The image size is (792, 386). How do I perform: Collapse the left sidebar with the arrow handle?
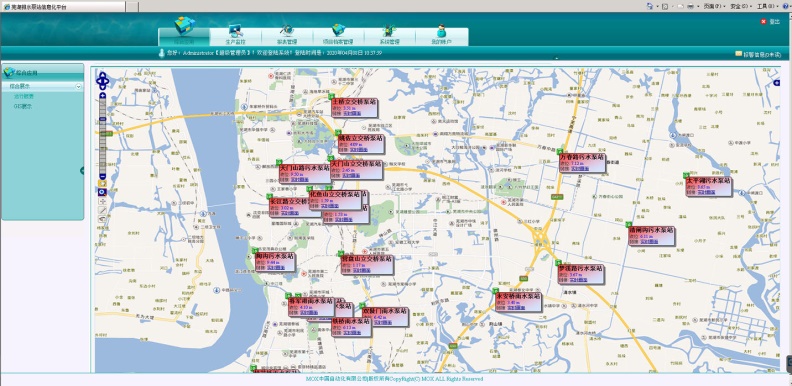[x=82, y=171]
